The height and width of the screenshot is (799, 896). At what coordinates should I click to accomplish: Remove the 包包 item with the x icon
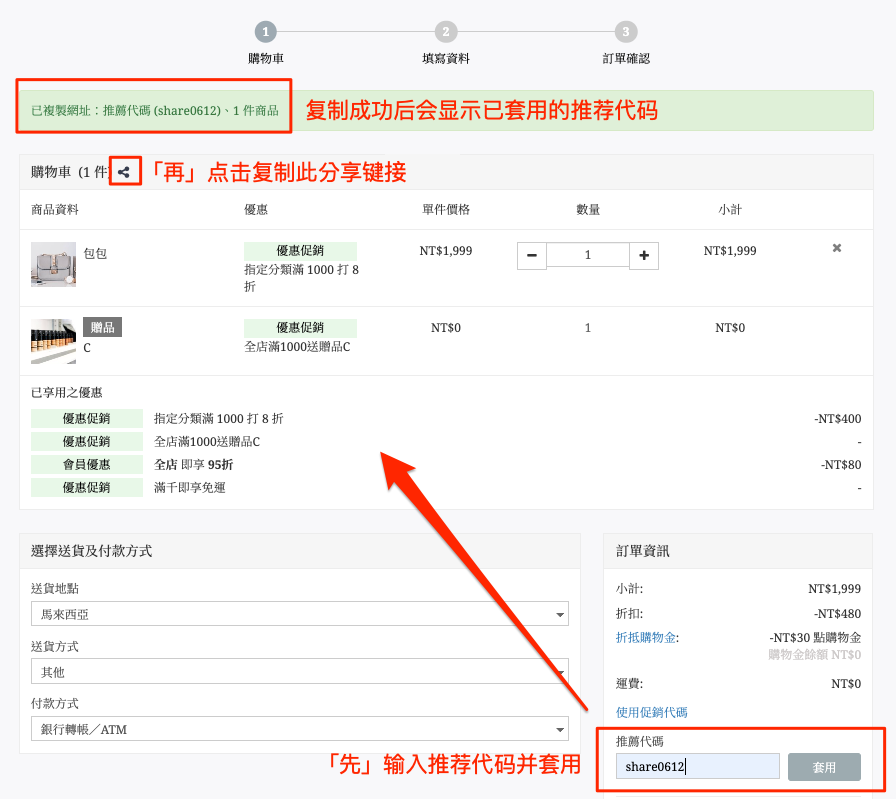click(837, 248)
